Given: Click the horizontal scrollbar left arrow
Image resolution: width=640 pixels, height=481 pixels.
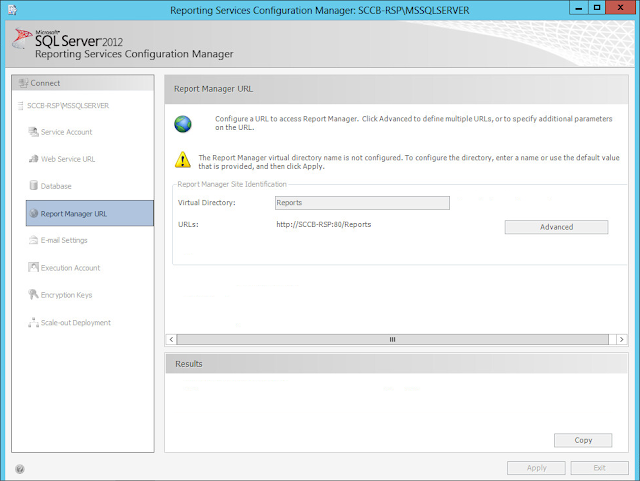Looking at the screenshot, I should tap(171, 339).
